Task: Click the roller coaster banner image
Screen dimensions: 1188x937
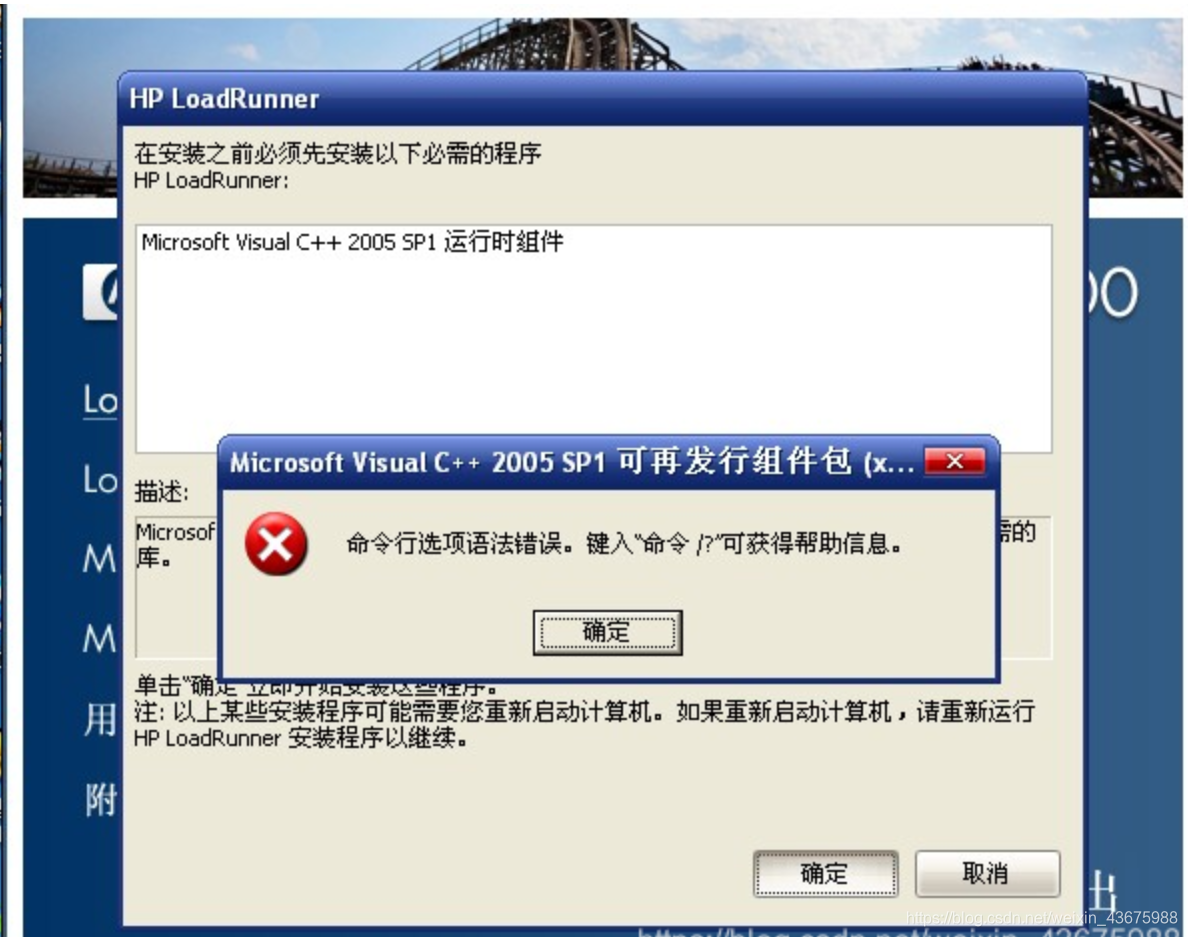Action: click(x=603, y=45)
